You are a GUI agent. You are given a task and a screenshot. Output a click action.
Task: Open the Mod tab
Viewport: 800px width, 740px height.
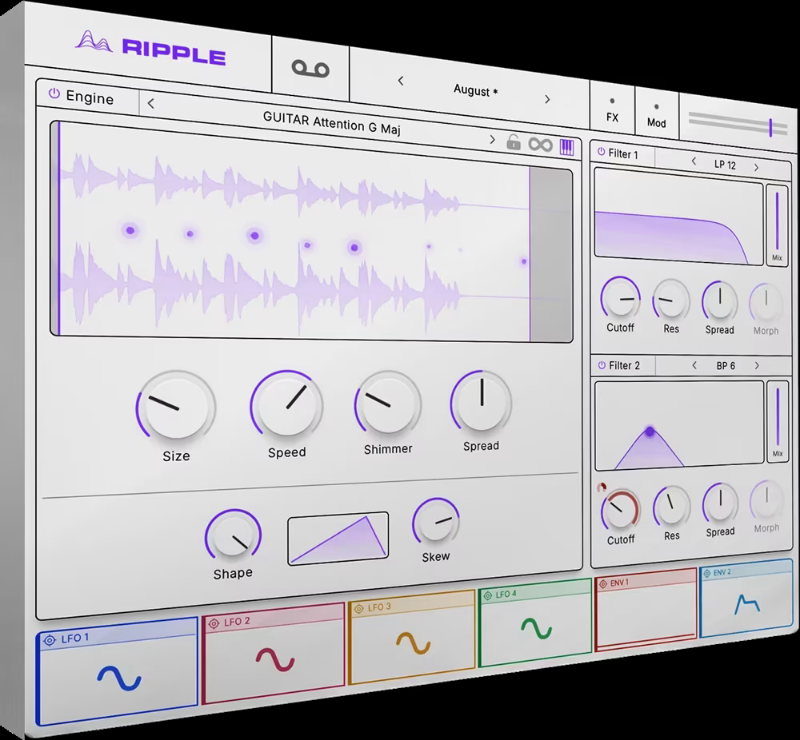click(x=656, y=116)
